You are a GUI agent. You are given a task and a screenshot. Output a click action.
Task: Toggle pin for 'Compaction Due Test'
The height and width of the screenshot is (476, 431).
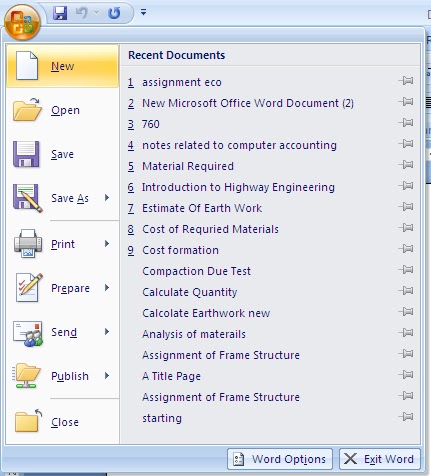click(406, 270)
